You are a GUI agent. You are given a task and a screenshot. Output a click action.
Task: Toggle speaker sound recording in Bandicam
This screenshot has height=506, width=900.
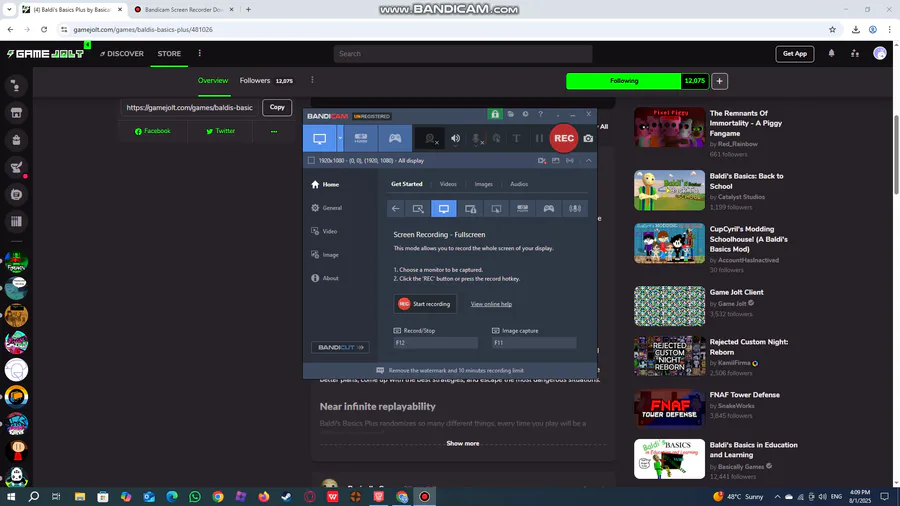point(455,138)
